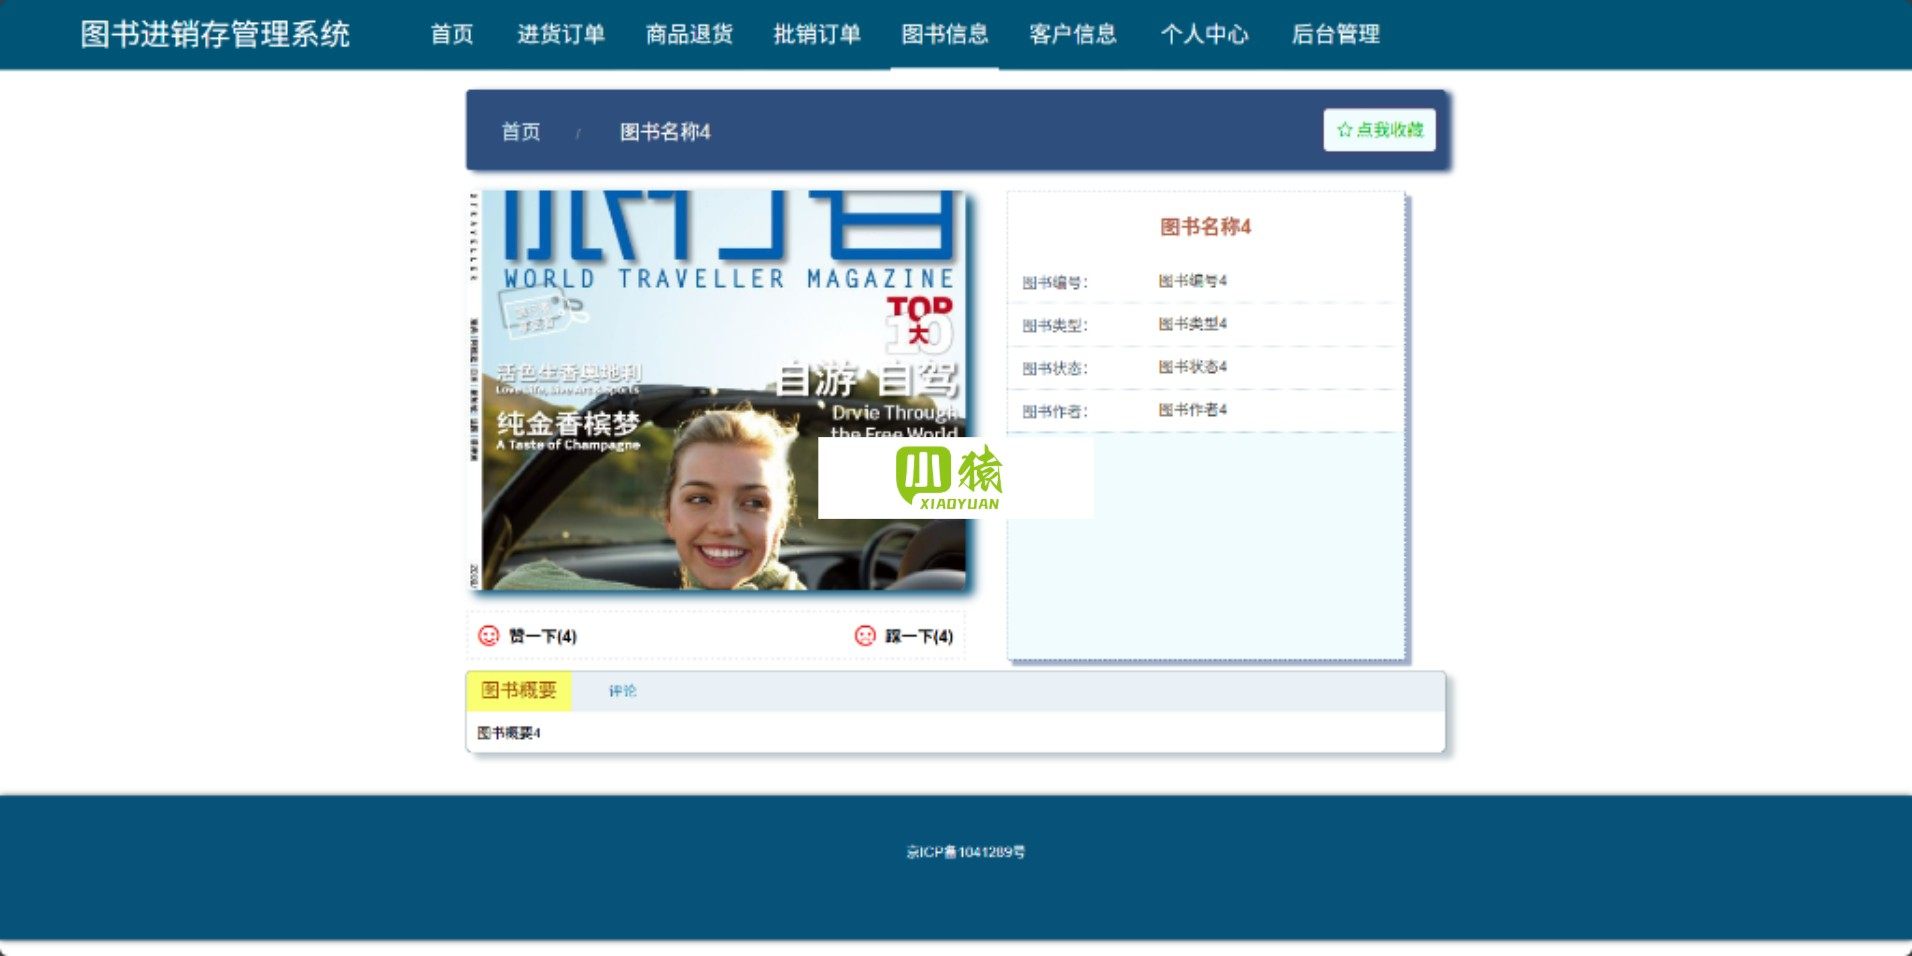Screen dimensions: 1912x956
Task: Open the 首页 item in the top navigation
Action: pyautogui.click(x=452, y=34)
